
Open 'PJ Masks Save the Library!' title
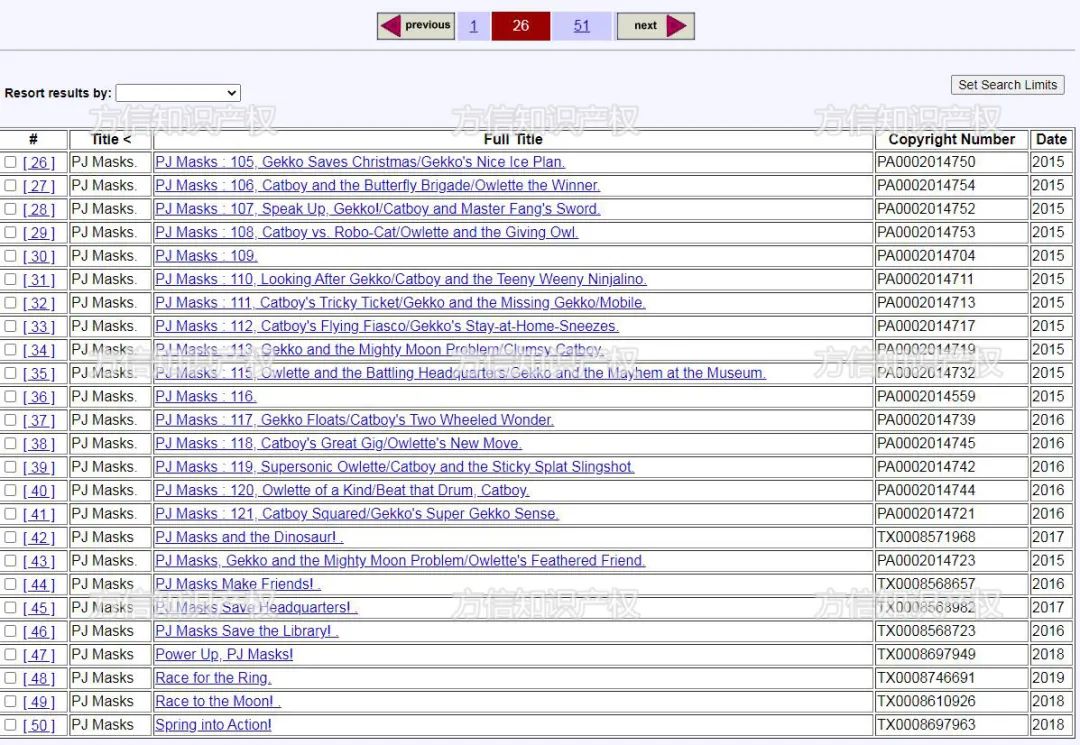pyautogui.click(x=247, y=631)
